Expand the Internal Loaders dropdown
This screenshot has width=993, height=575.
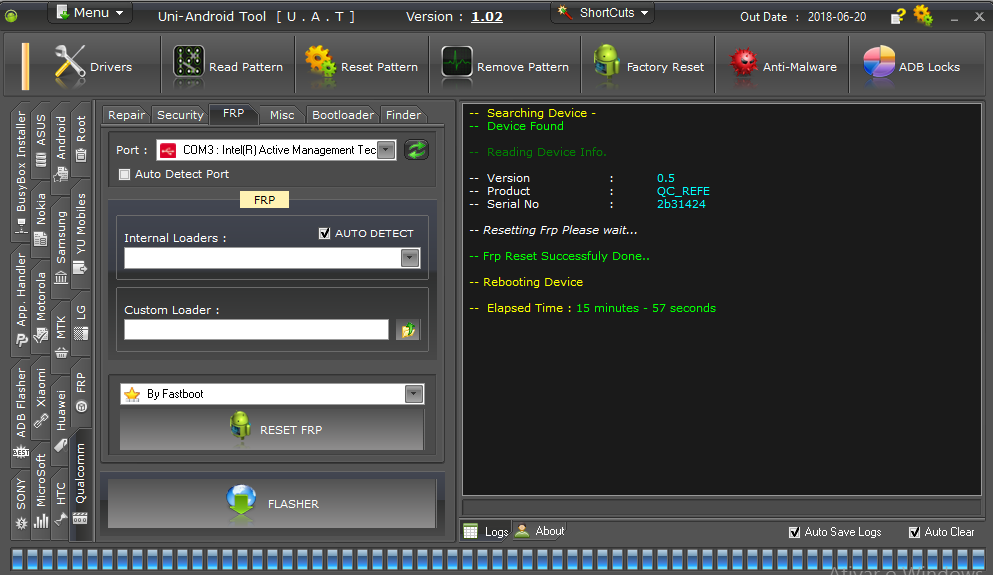tap(410, 258)
